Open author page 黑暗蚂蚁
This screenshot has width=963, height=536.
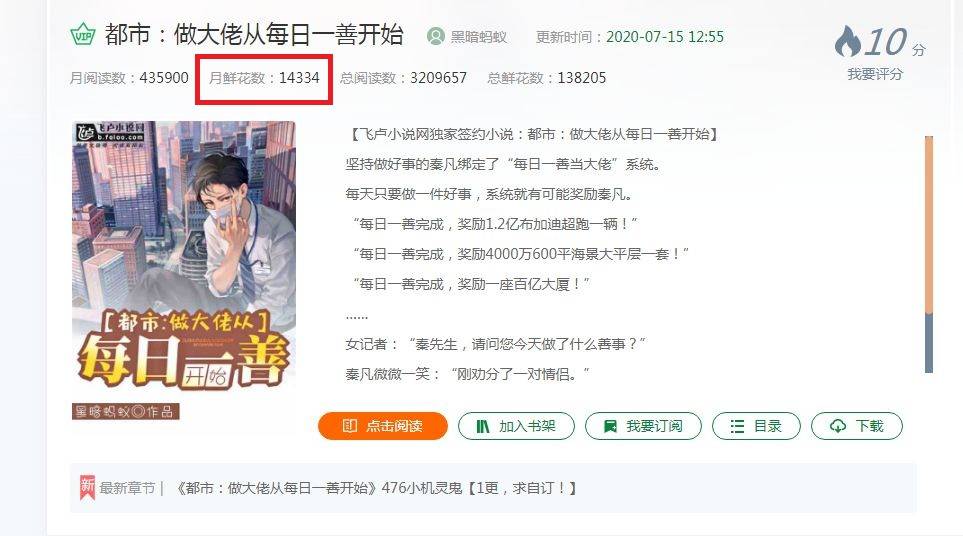[478, 37]
